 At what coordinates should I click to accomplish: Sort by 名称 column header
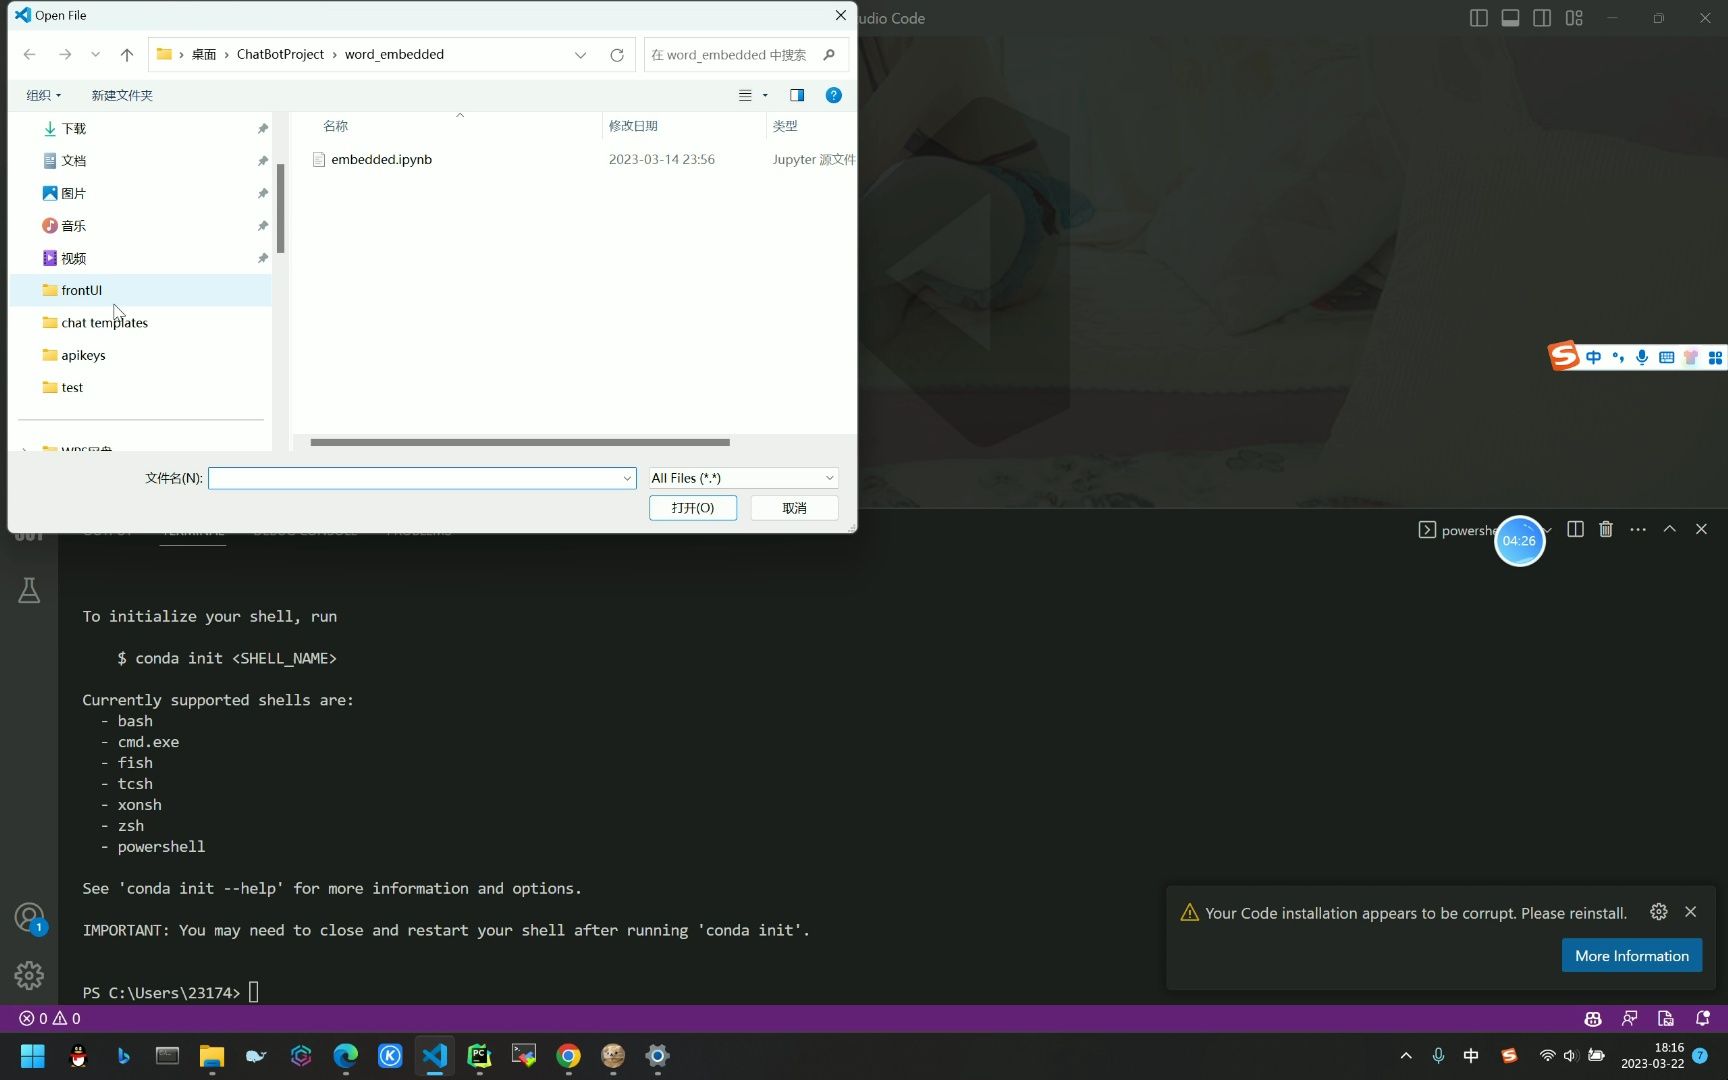[x=335, y=126]
